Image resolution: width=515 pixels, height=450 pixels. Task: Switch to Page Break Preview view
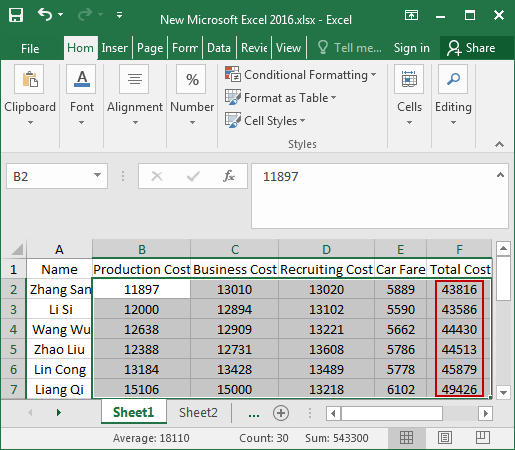pyautogui.click(x=483, y=437)
